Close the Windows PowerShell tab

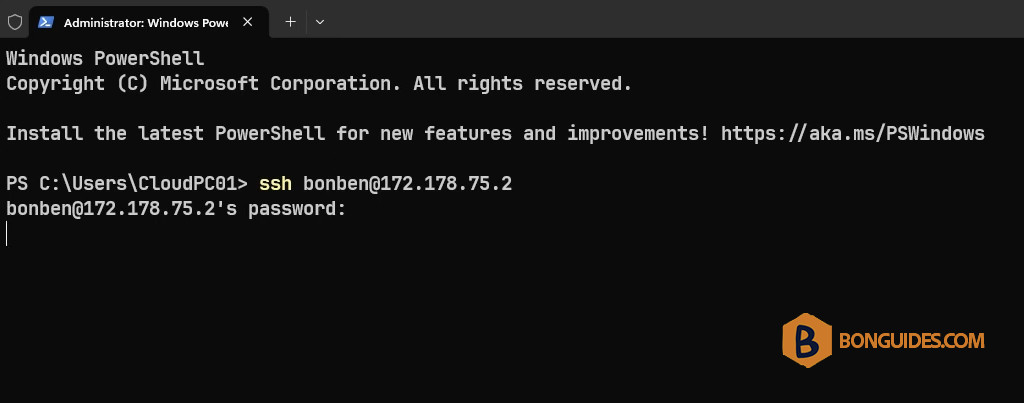coord(248,22)
